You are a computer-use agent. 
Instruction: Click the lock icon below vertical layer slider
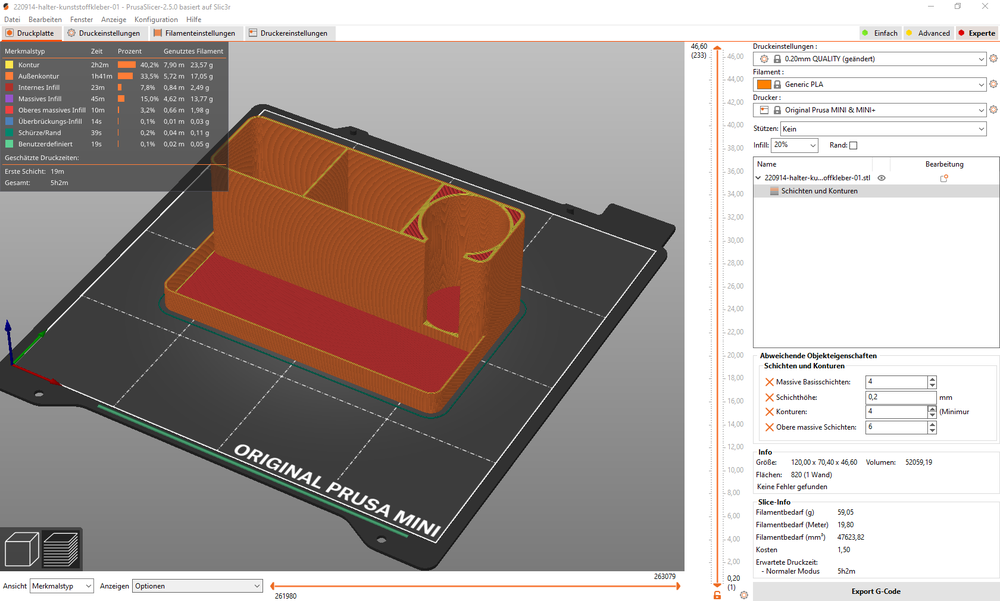point(716,595)
